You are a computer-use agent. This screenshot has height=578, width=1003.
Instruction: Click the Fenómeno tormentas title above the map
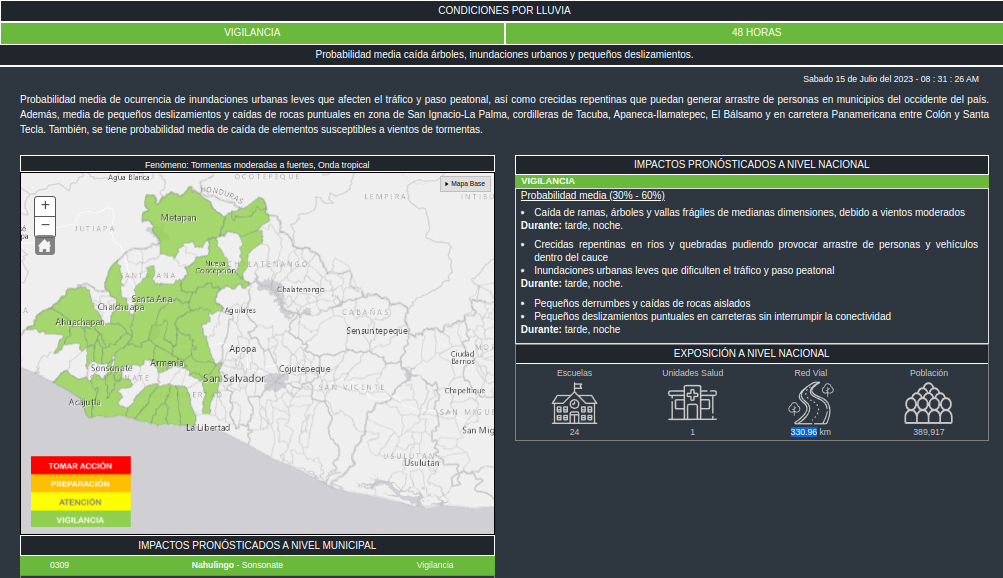(x=257, y=165)
